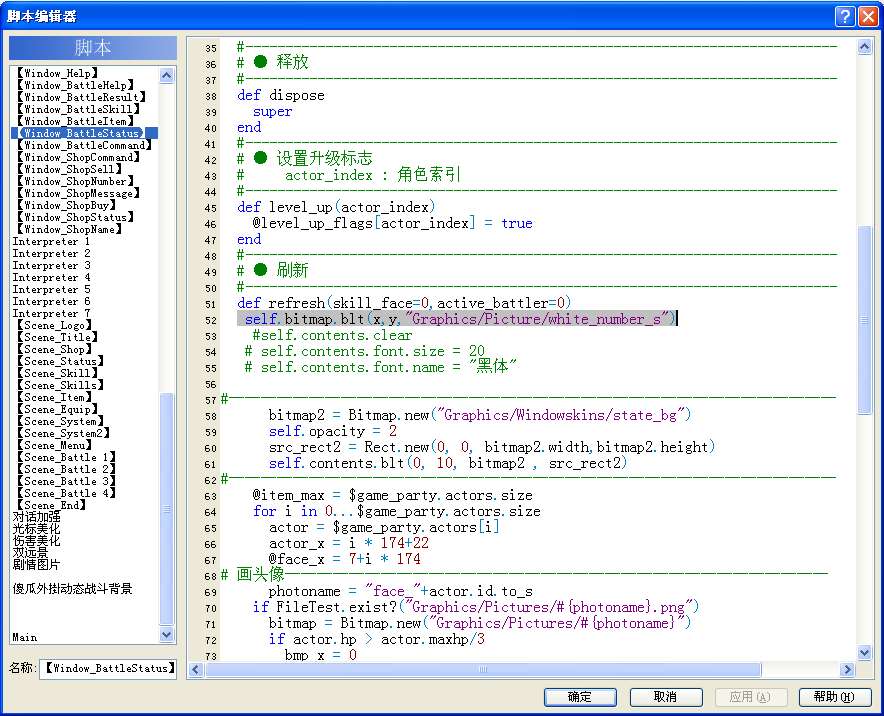This screenshot has width=884, height=716.
Task: Click horizontal scroll-left arrow
Action: [x=196, y=669]
